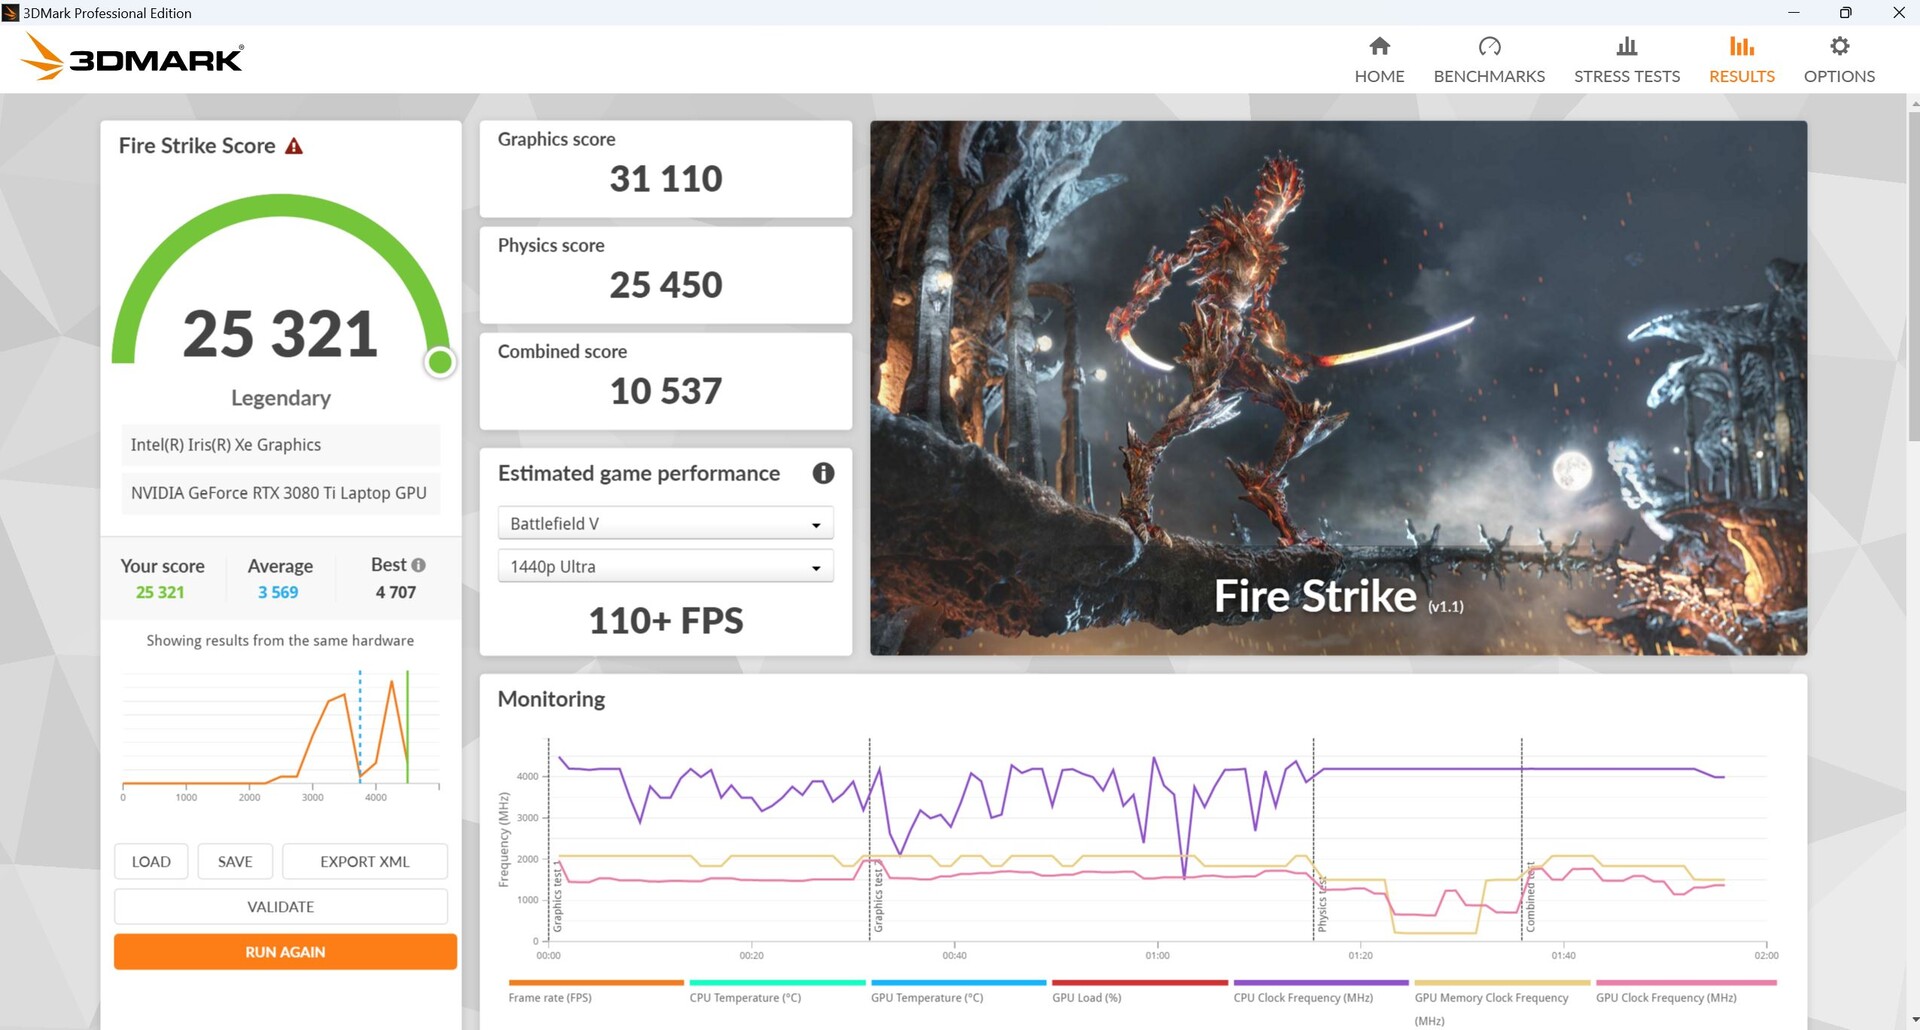Screen dimensions: 1920x1030
Task: Click the Physics test marker in the monitoring graph
Action: point(1321,906)
